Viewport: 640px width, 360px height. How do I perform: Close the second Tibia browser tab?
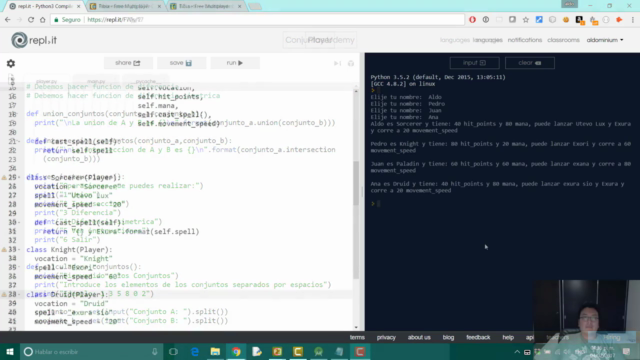tap(239, 7)
